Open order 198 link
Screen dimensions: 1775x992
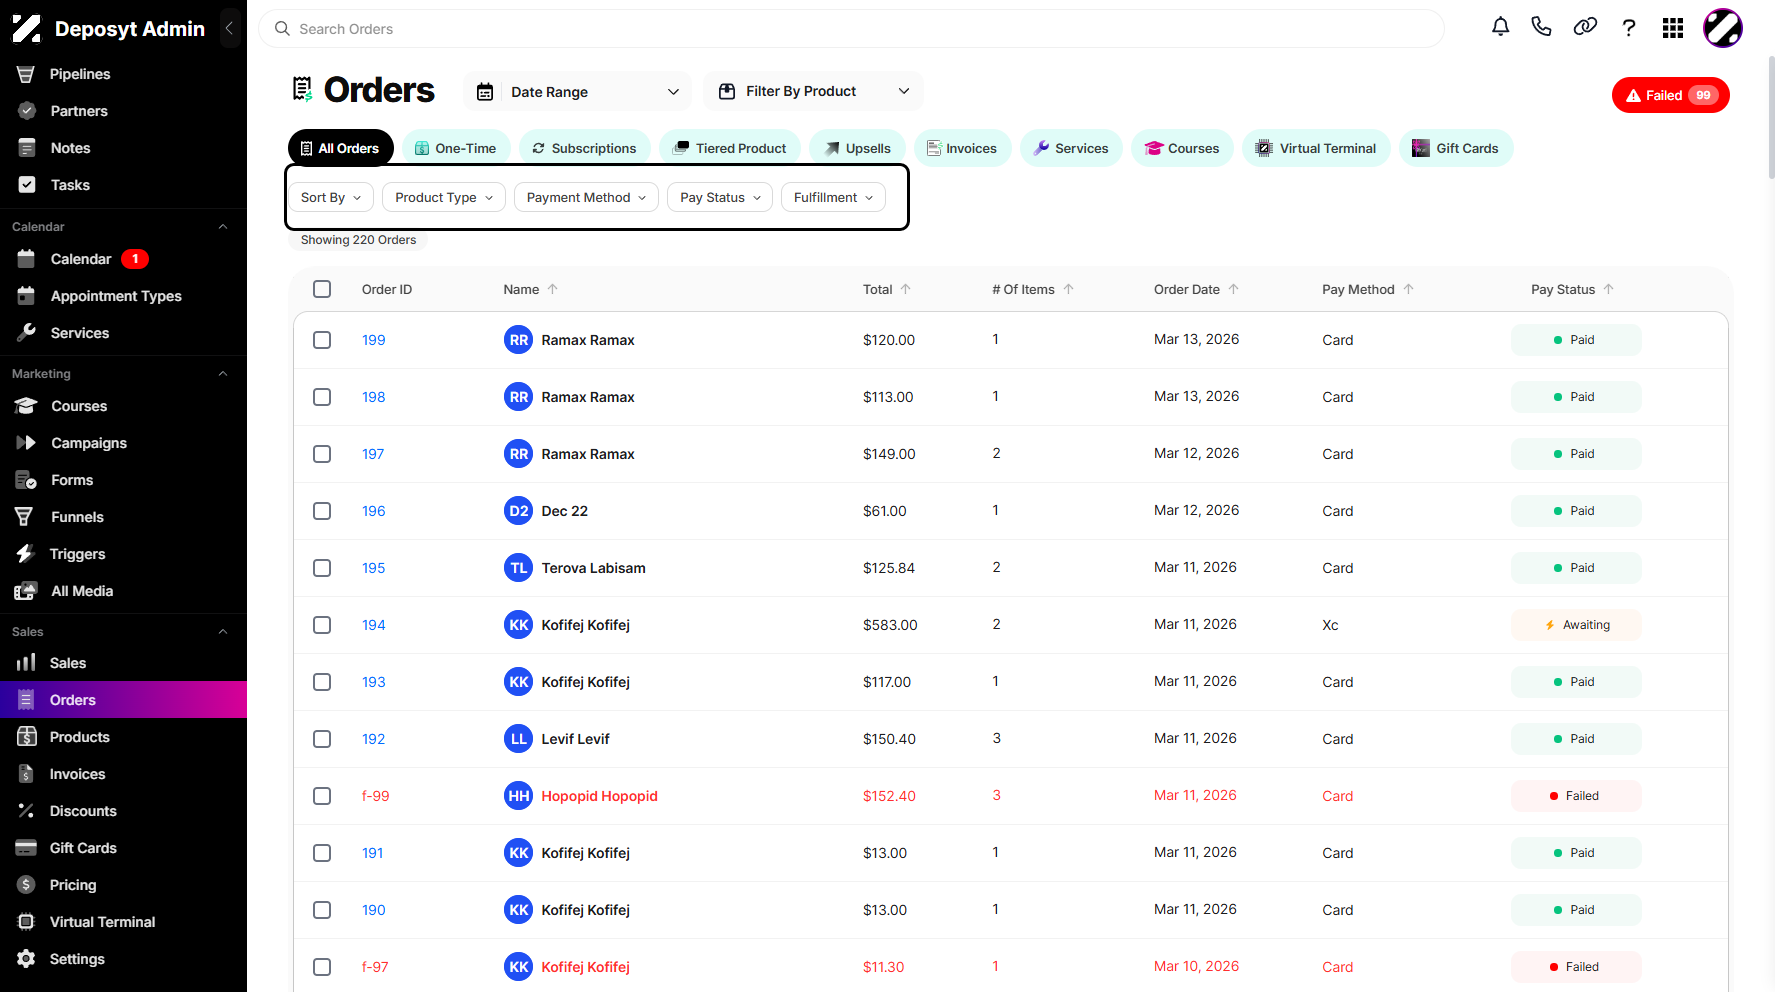click(x=374, y=397)
